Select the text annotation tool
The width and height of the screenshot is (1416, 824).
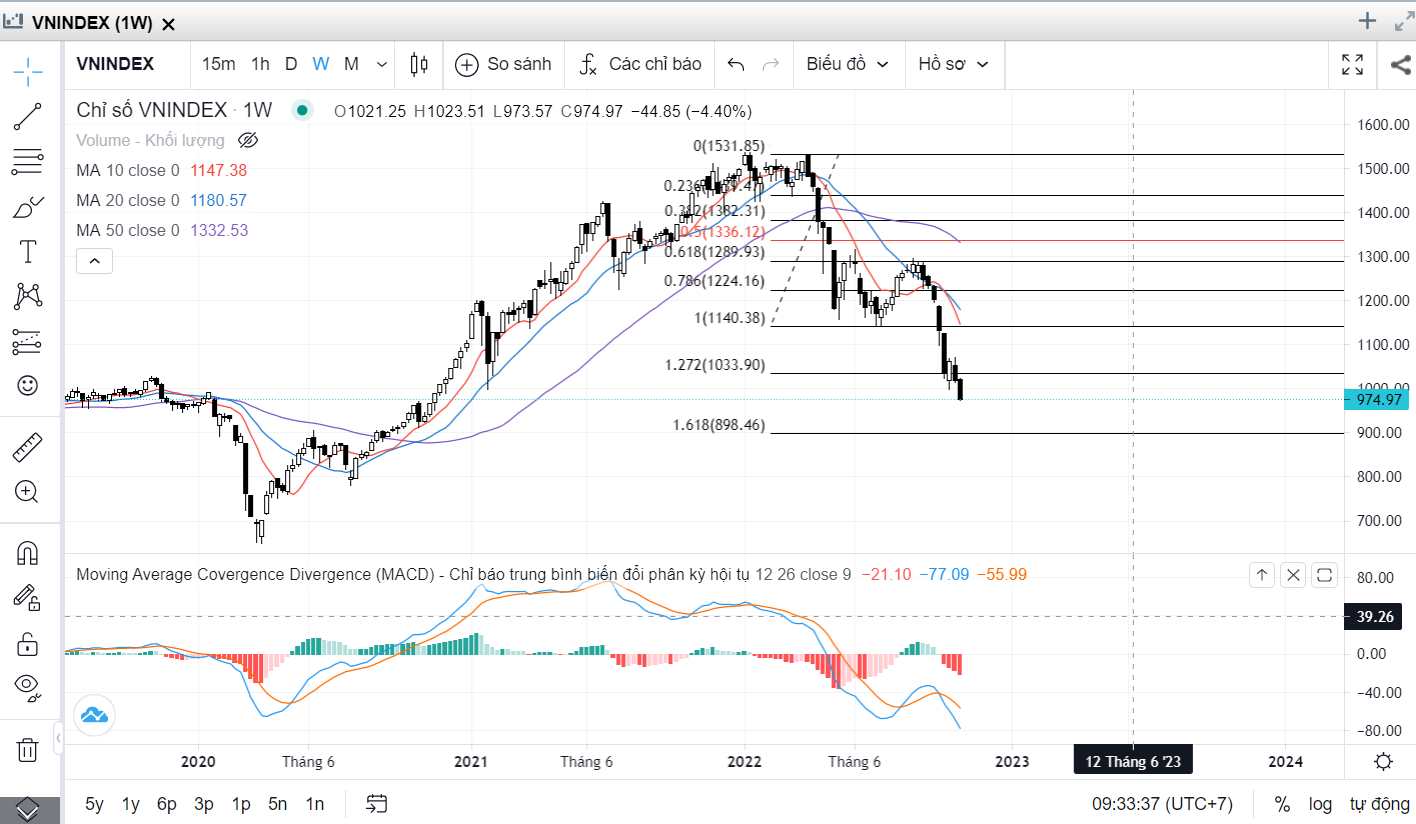pyautogui.click(x=28, y=252)
